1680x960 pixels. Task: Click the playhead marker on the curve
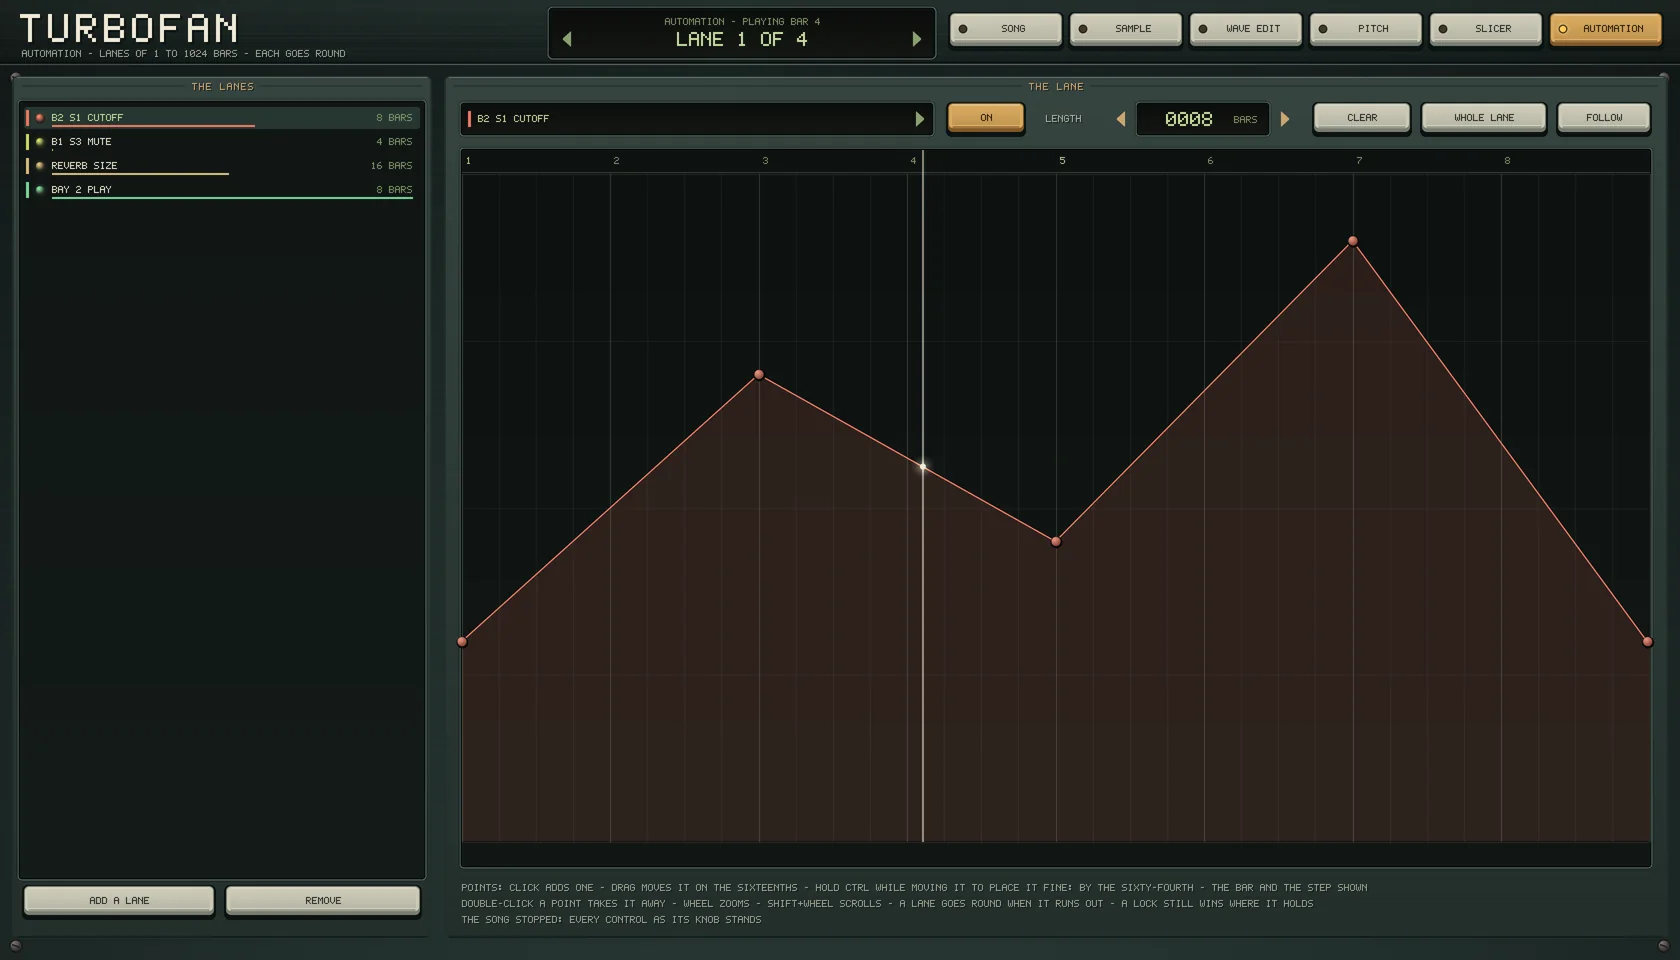(x=923, y=466)
